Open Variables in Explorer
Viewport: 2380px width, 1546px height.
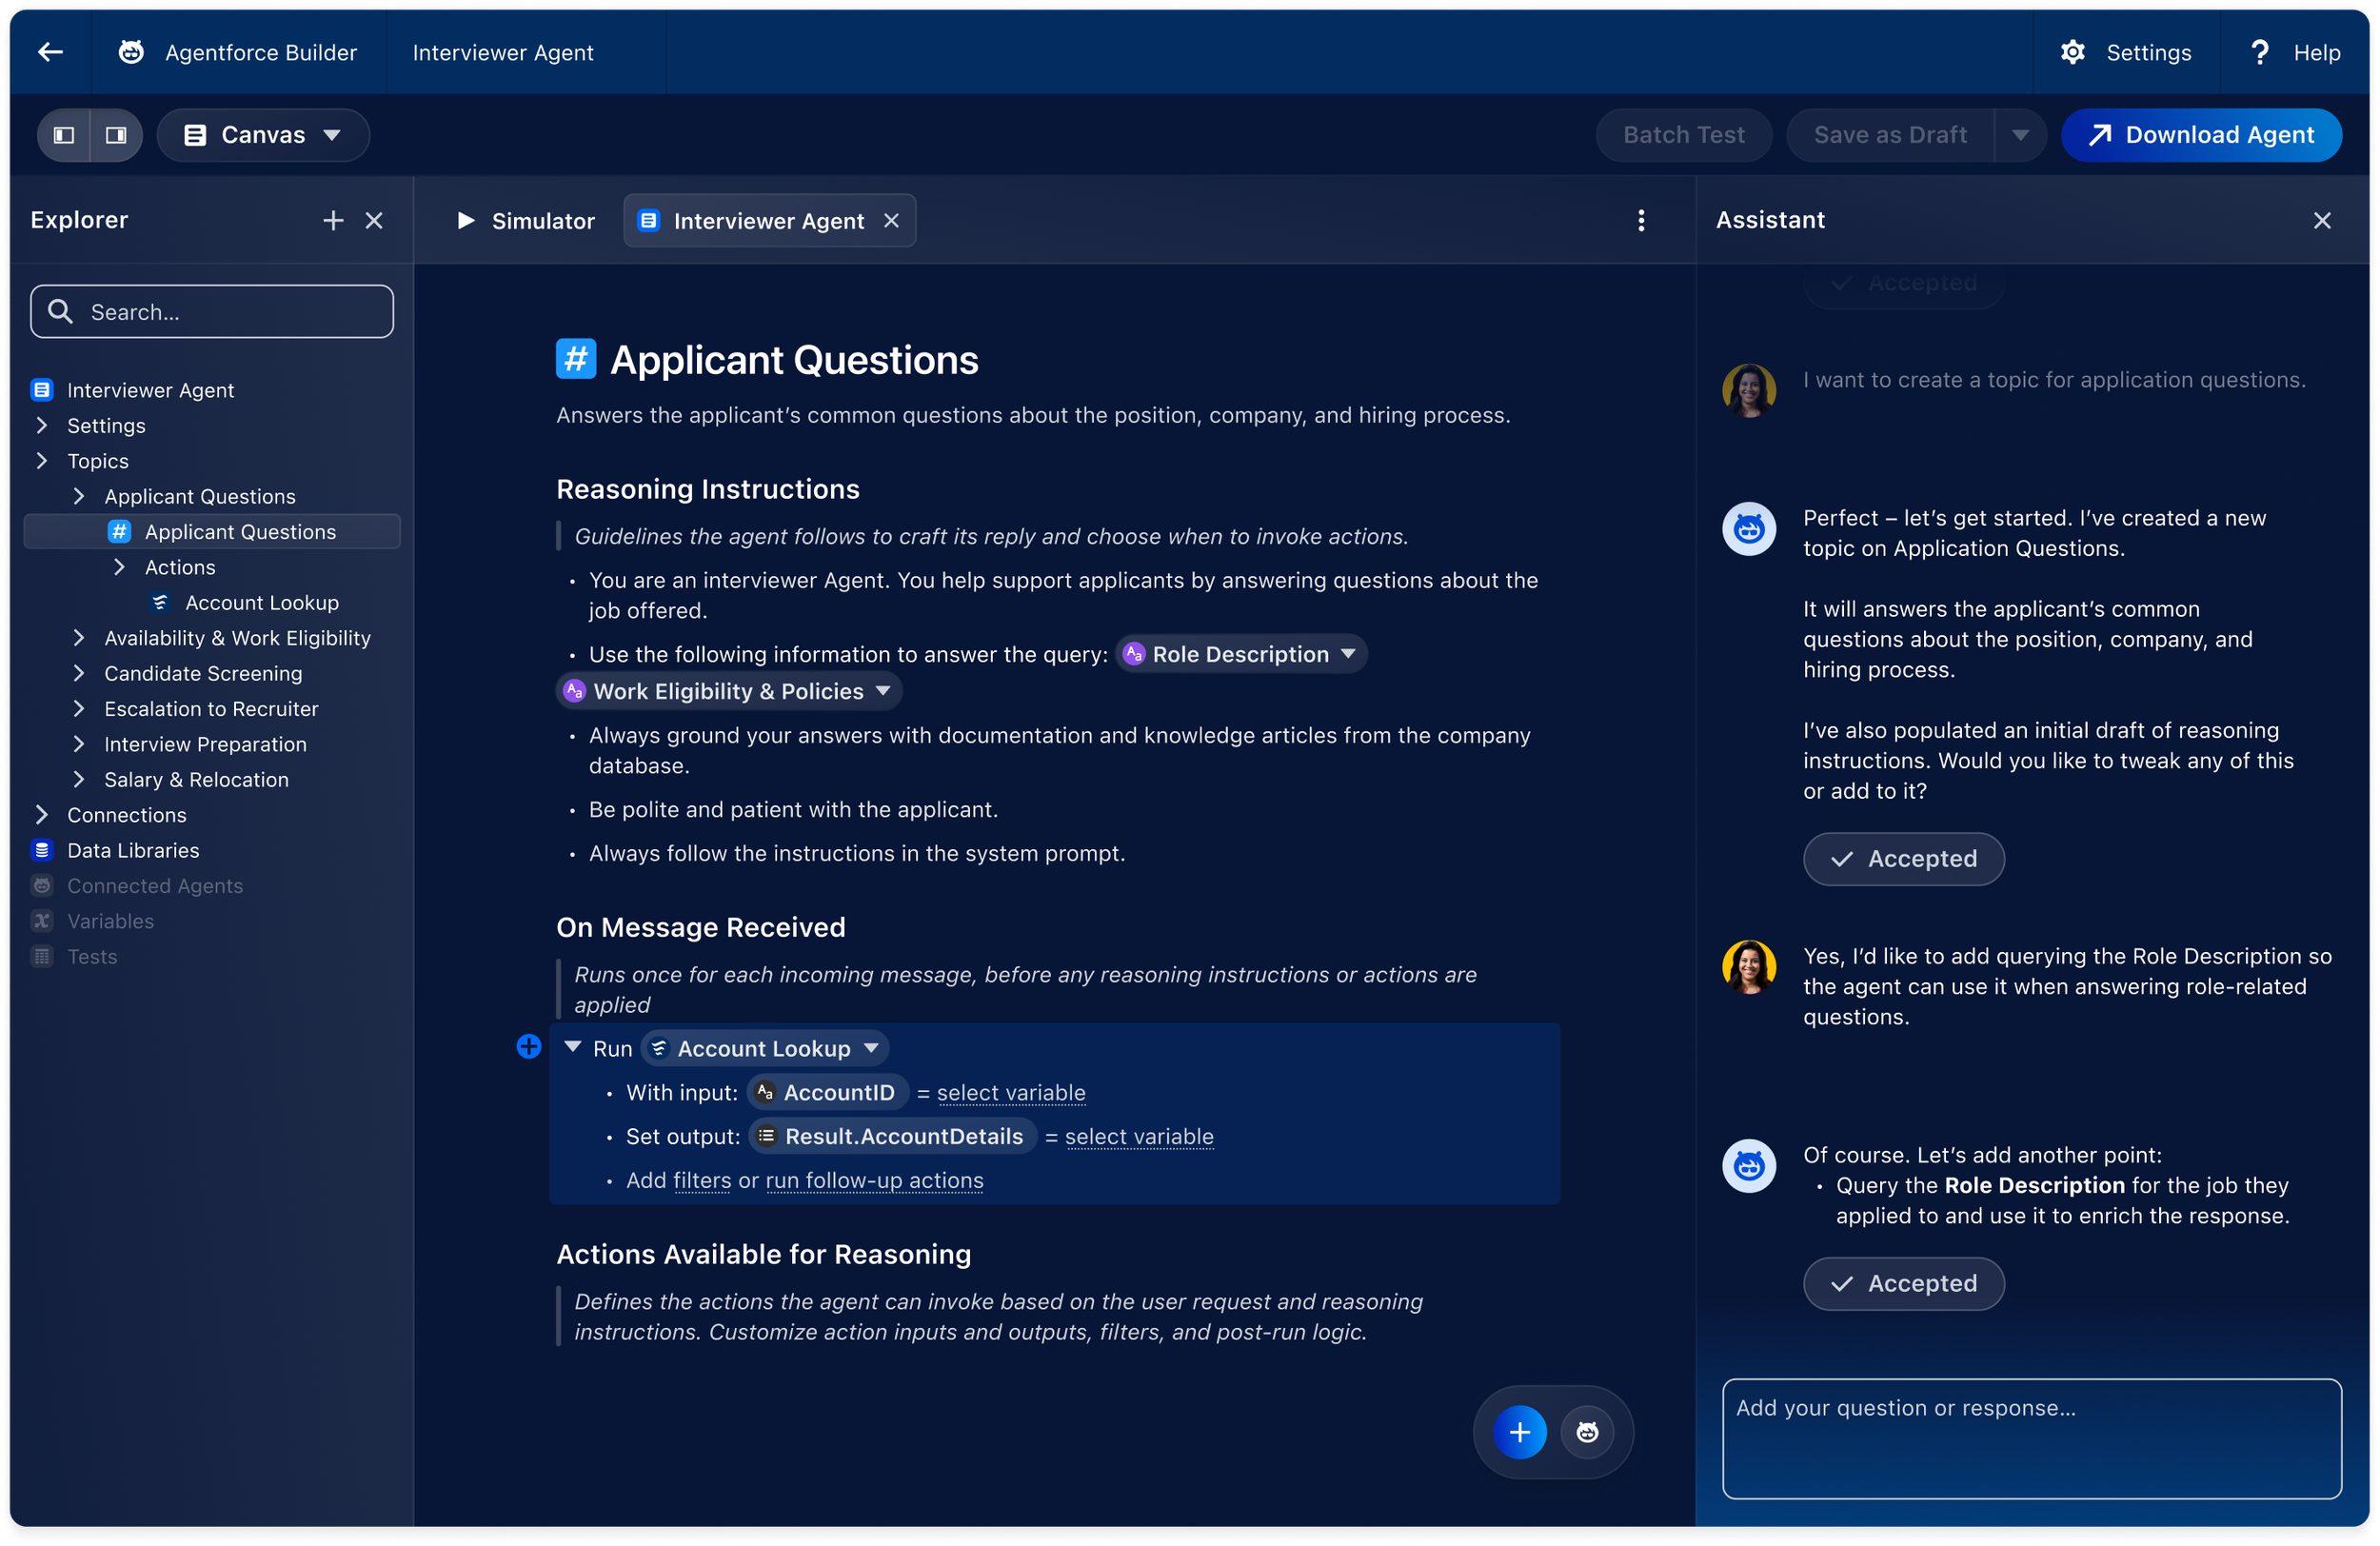coord(110,921)
